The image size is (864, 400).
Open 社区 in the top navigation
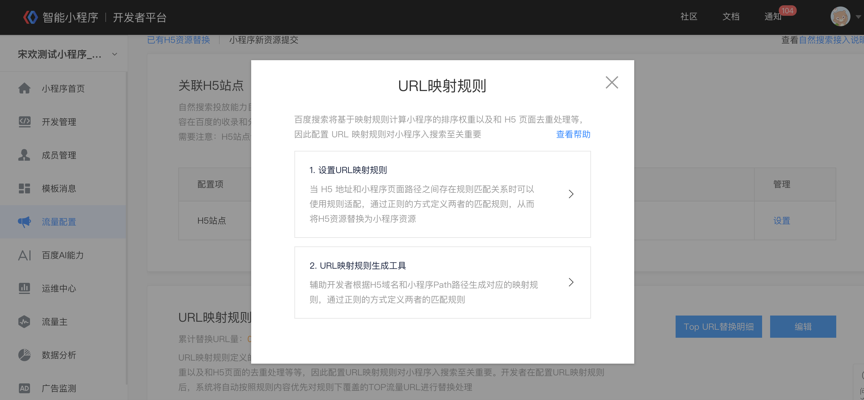689,17
